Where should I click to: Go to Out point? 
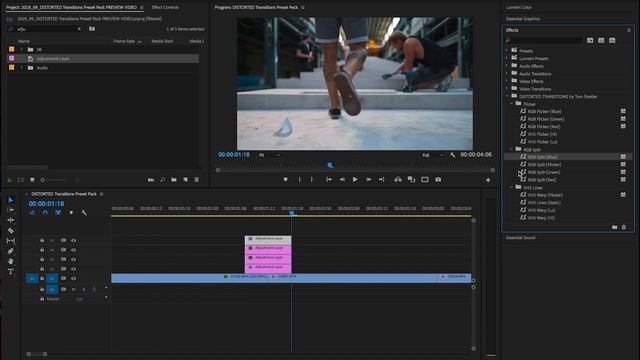(x=382, y=180)
